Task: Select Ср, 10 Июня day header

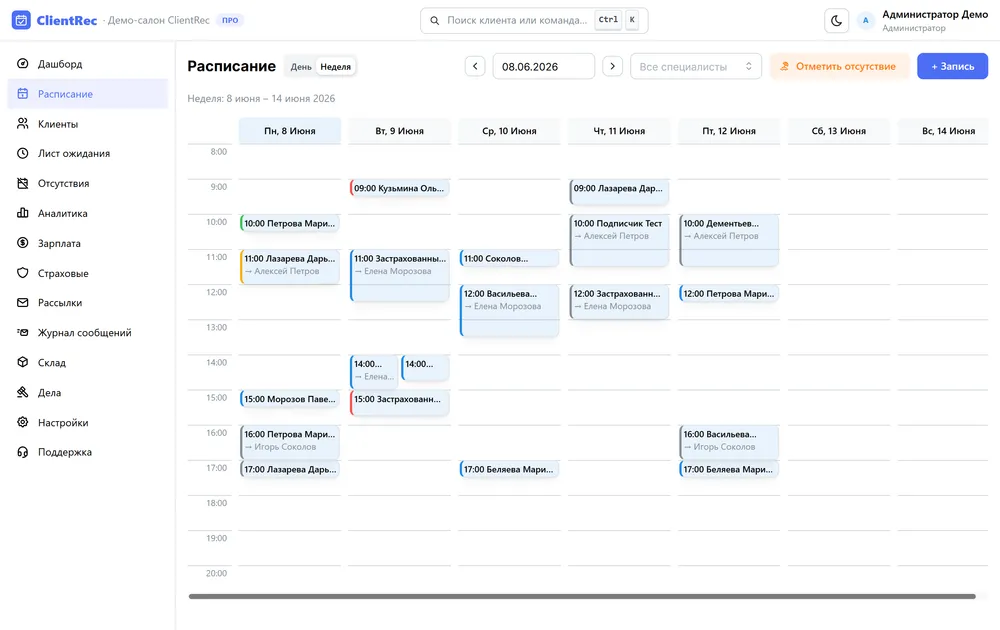Action: point(509,131)
